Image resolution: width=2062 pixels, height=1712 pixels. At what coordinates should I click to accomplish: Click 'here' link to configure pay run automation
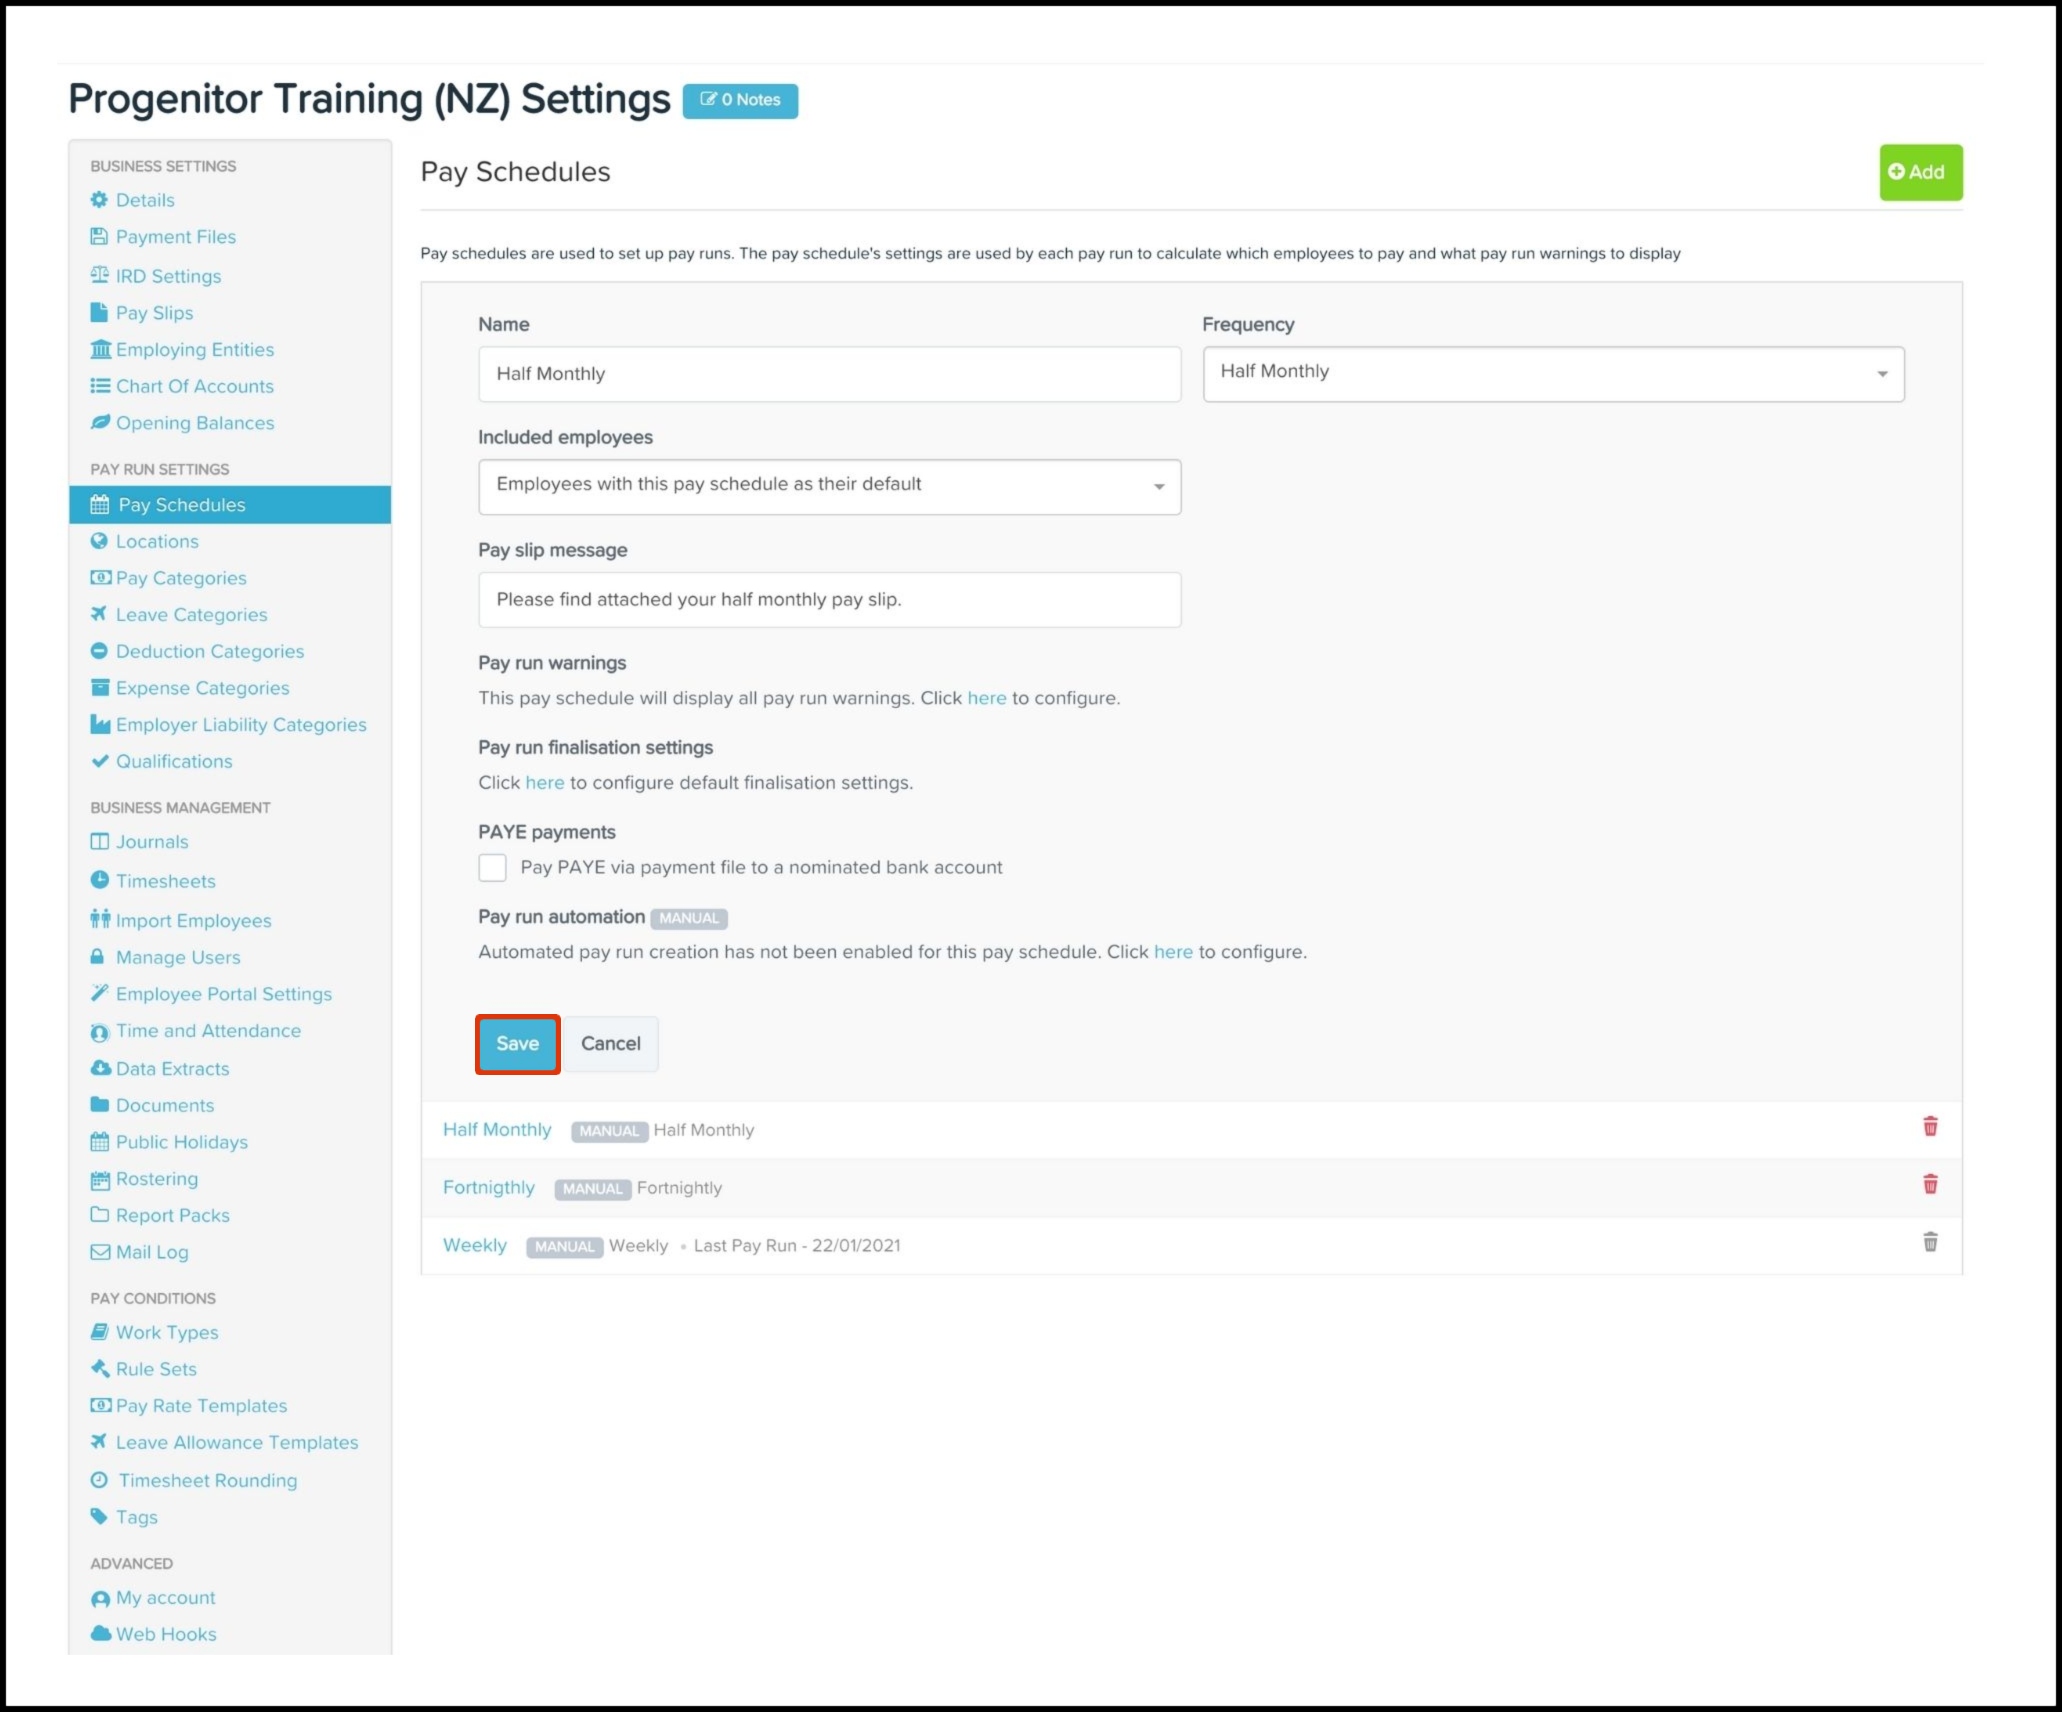click(x=1173, y=952)
